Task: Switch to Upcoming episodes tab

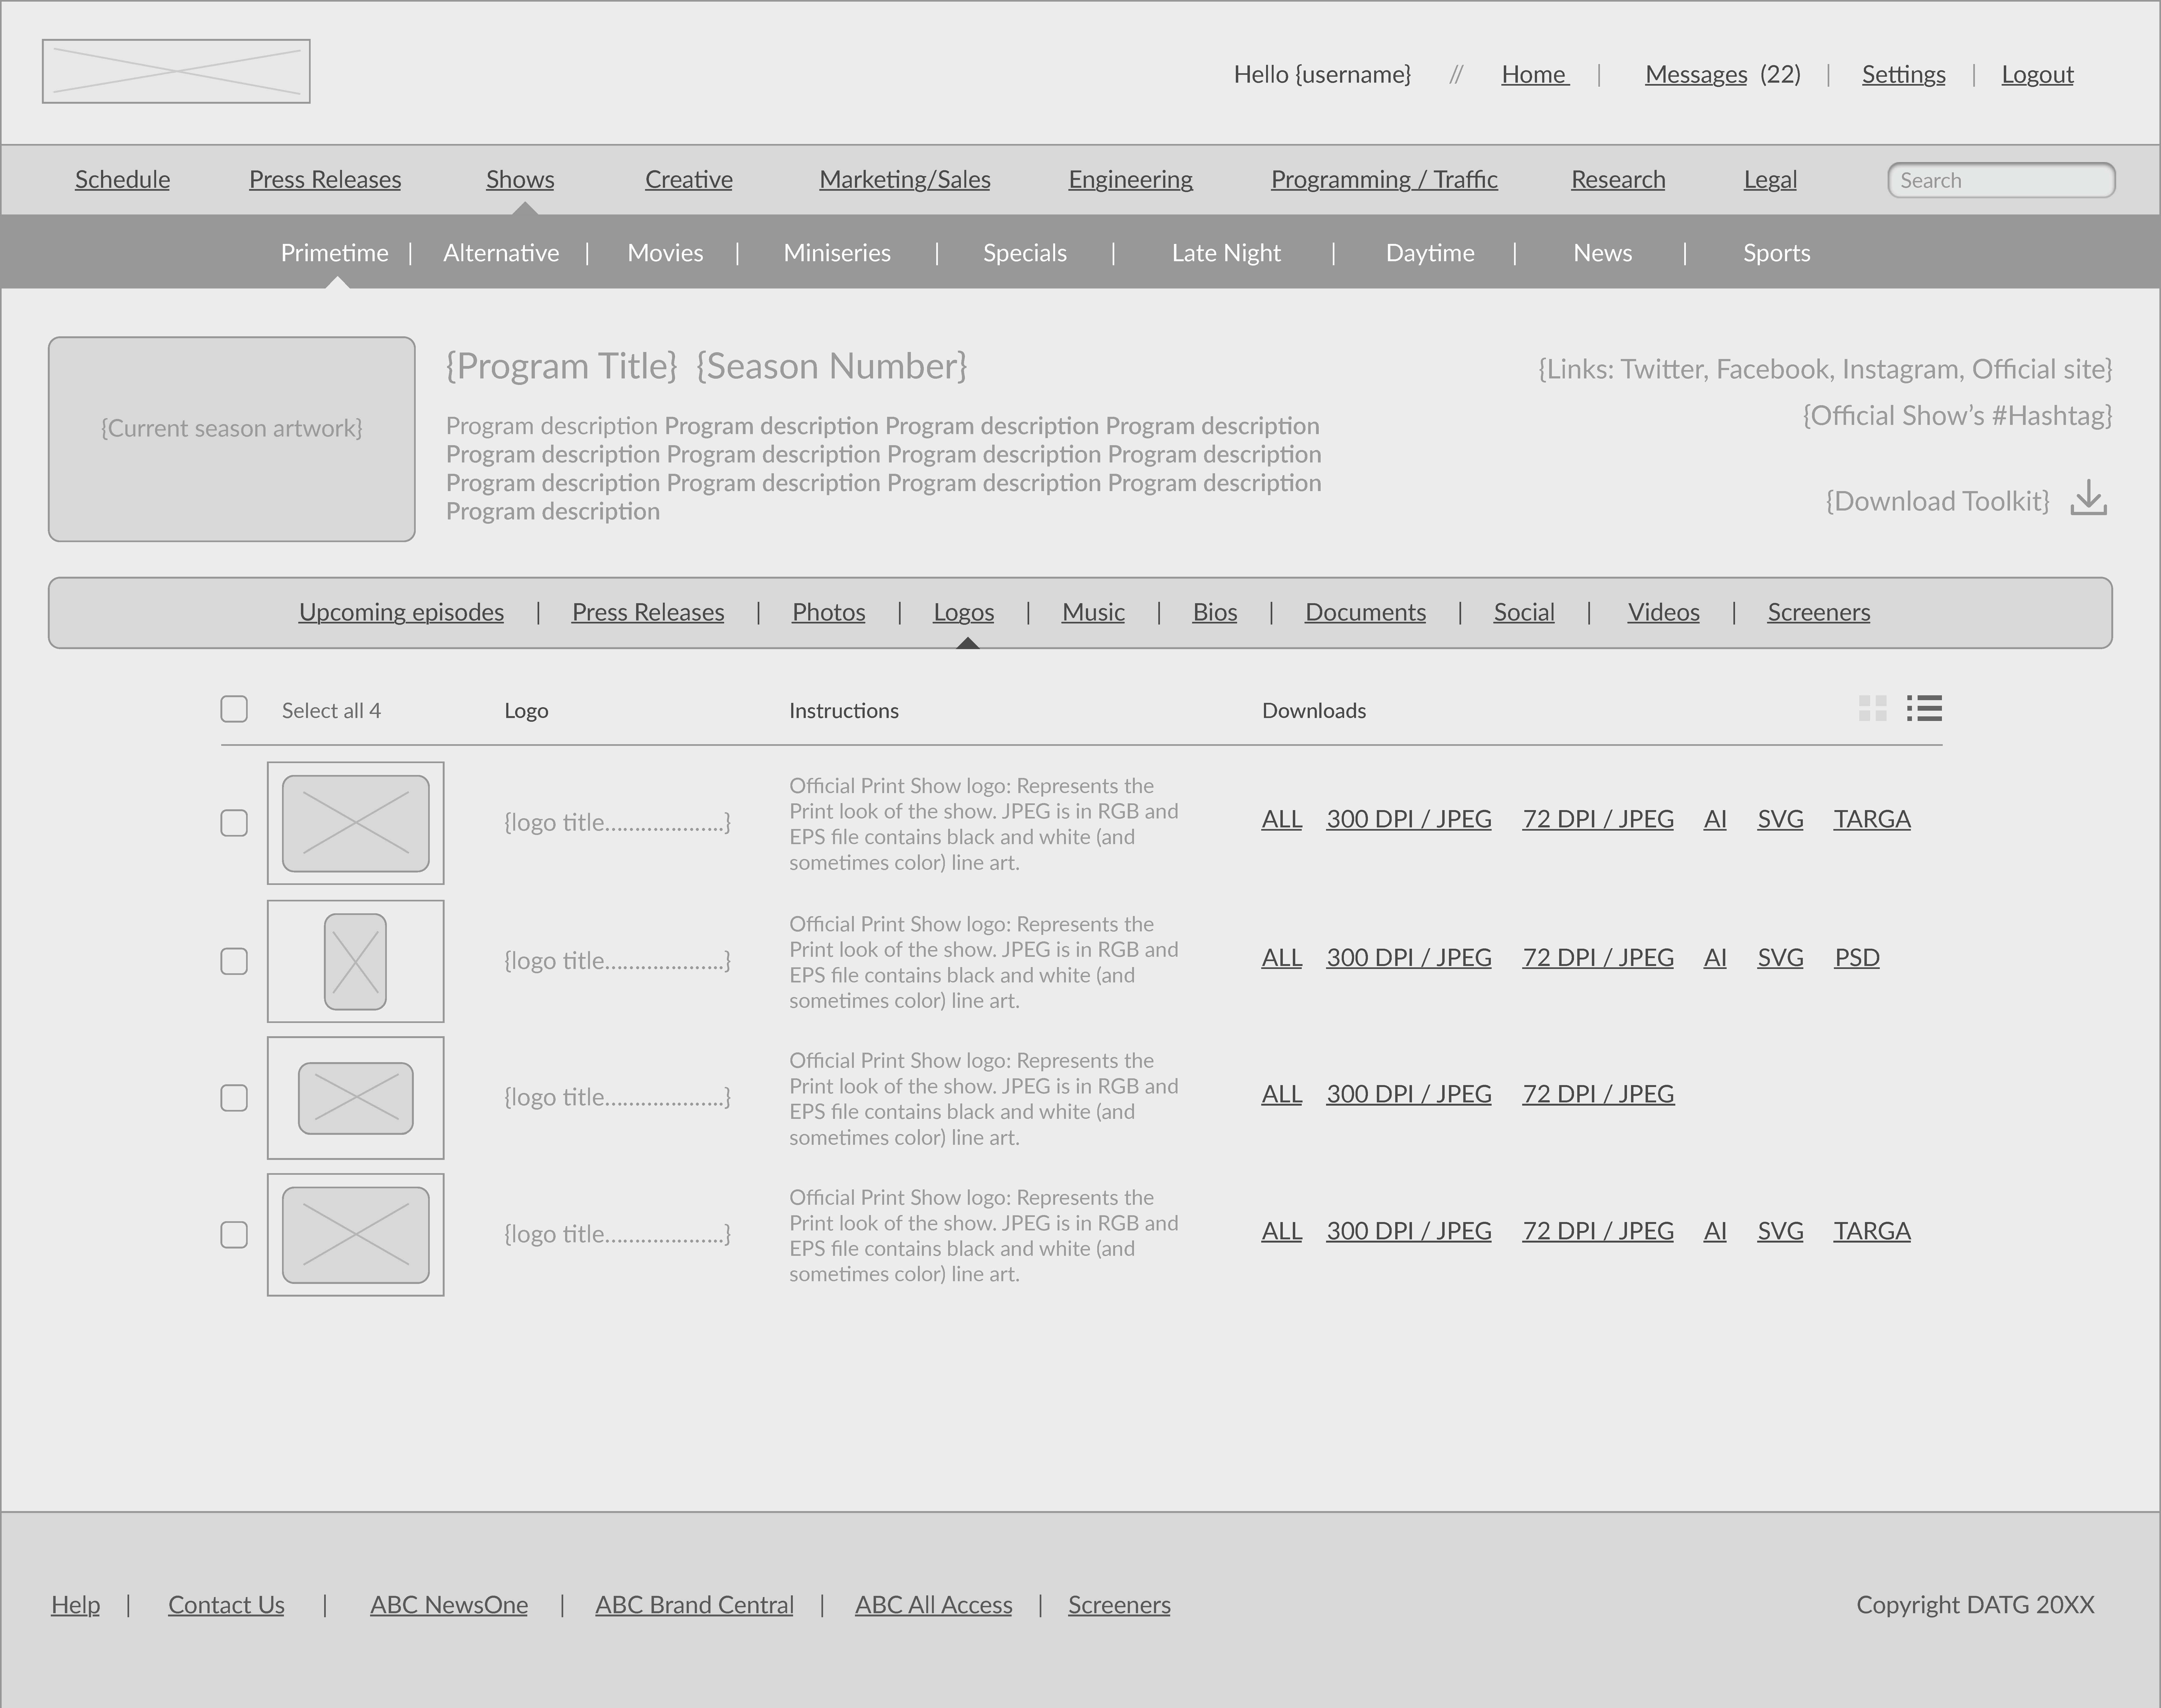Action: tap(401, 612)
